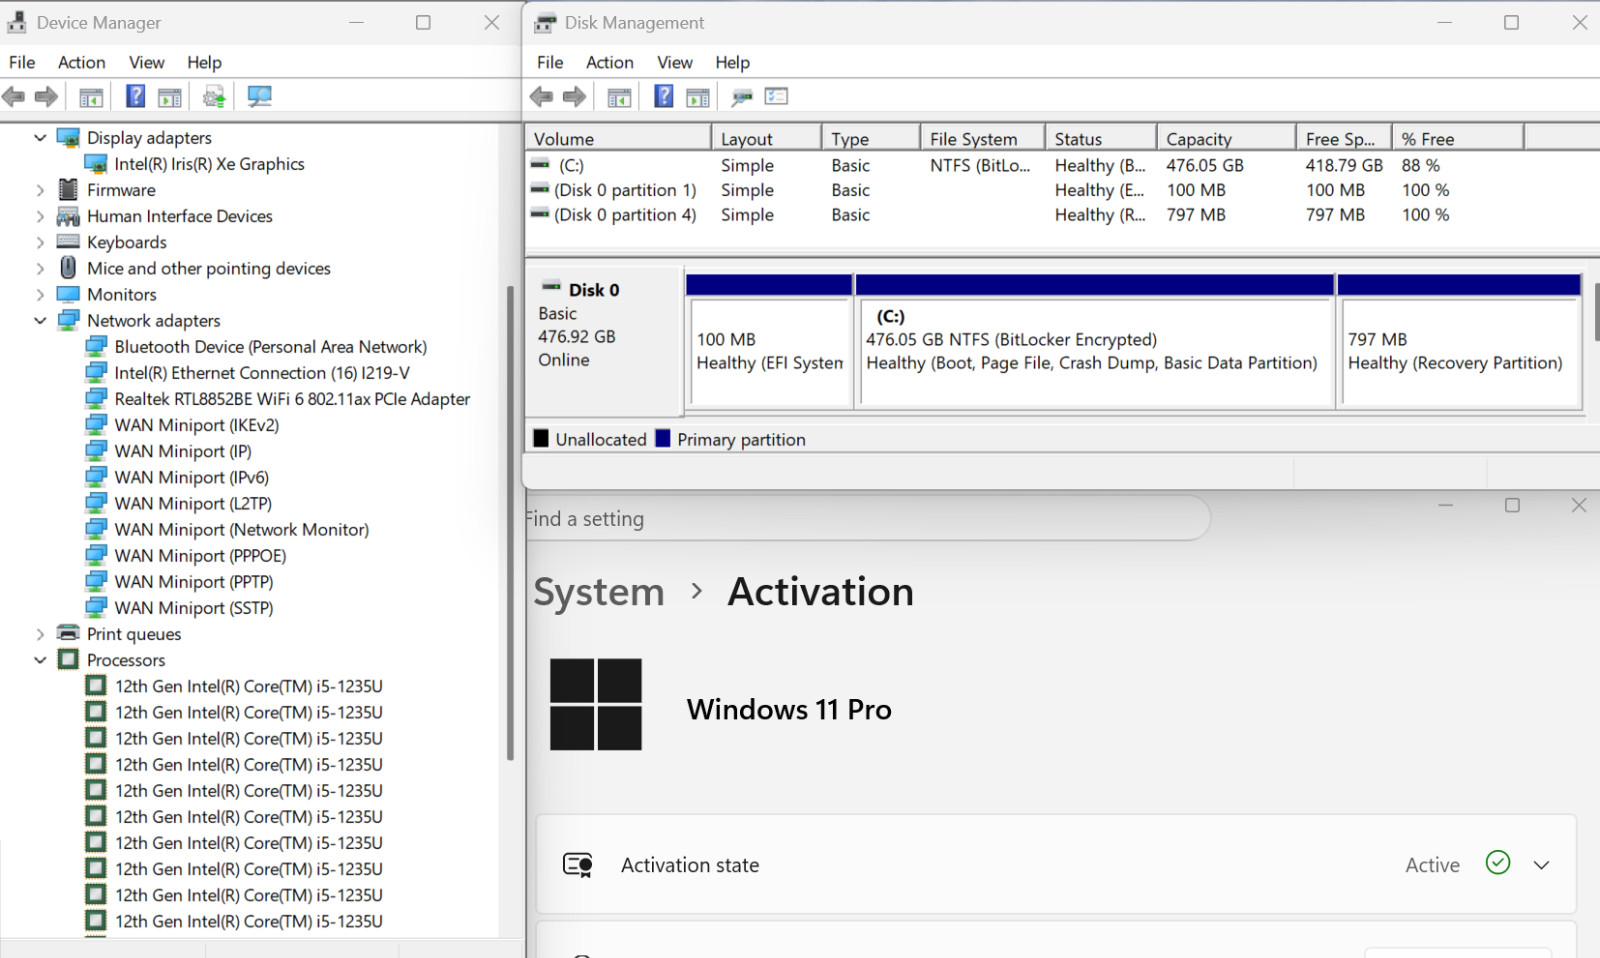Click the properties checklist icon in Disk Management toolbar
The height and width of the screenshot is (958, 1600).
click(776, 97)
